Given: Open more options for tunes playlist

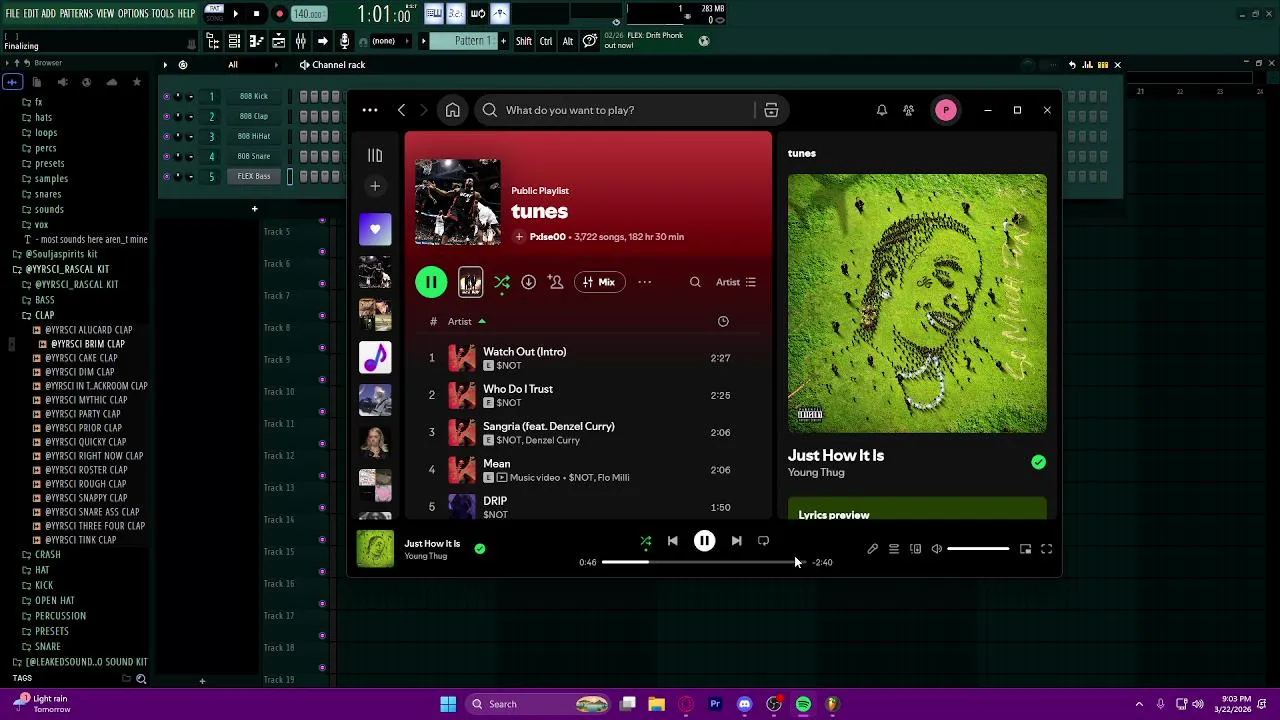Looking at the screenshot, I should coord(645,282).
